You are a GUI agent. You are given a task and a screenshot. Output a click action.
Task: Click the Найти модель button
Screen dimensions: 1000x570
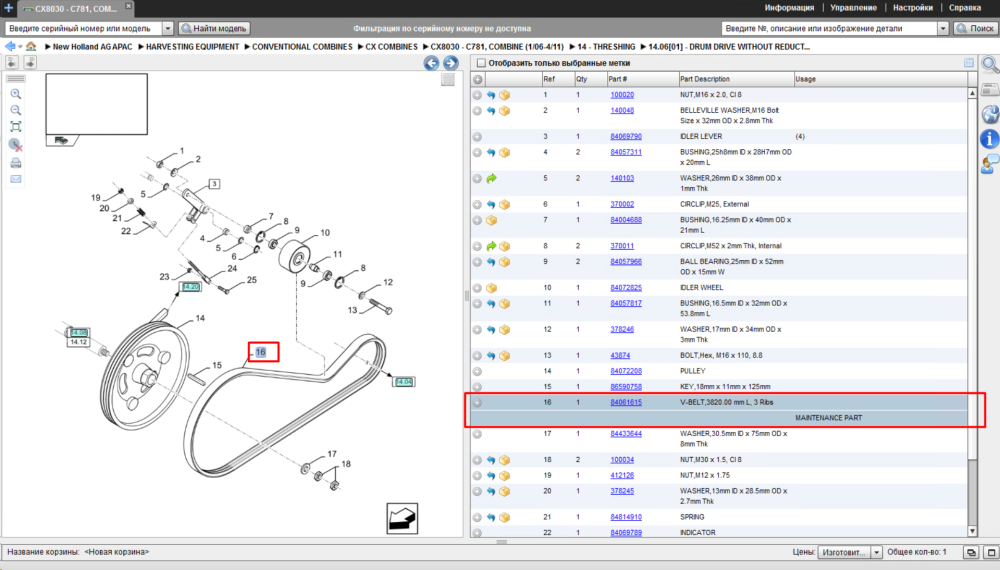pyautogui.click(x=214, y=28)
